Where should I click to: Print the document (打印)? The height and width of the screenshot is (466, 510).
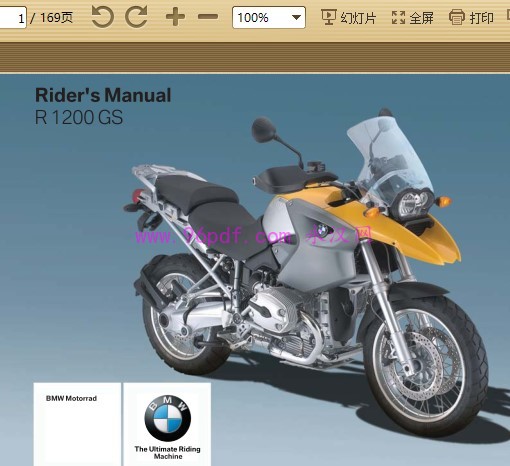pos(471,17)
